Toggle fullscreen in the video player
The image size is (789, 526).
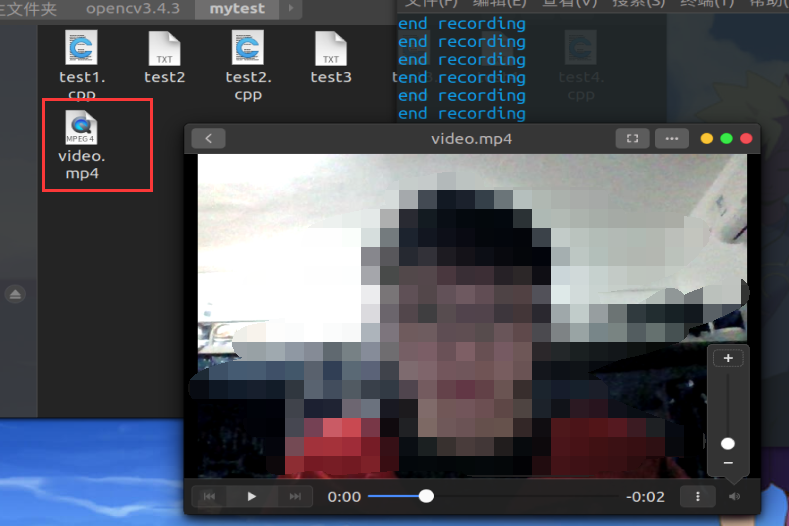[632, 138]
